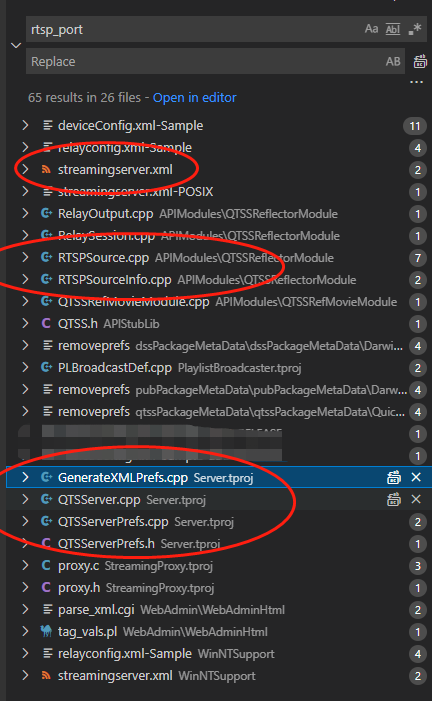Expand the RTSPSource.cpp results
Viewport: 432px width, 701px height.
pyautogui.click(x=25, y=258)
